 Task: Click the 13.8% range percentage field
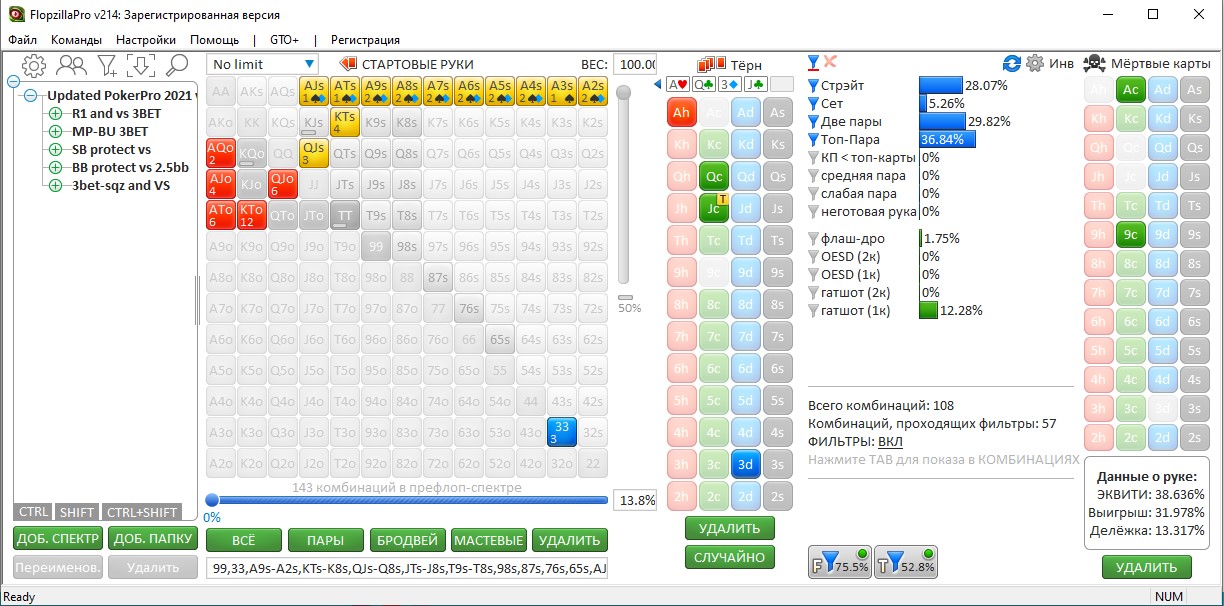(635, 500)
